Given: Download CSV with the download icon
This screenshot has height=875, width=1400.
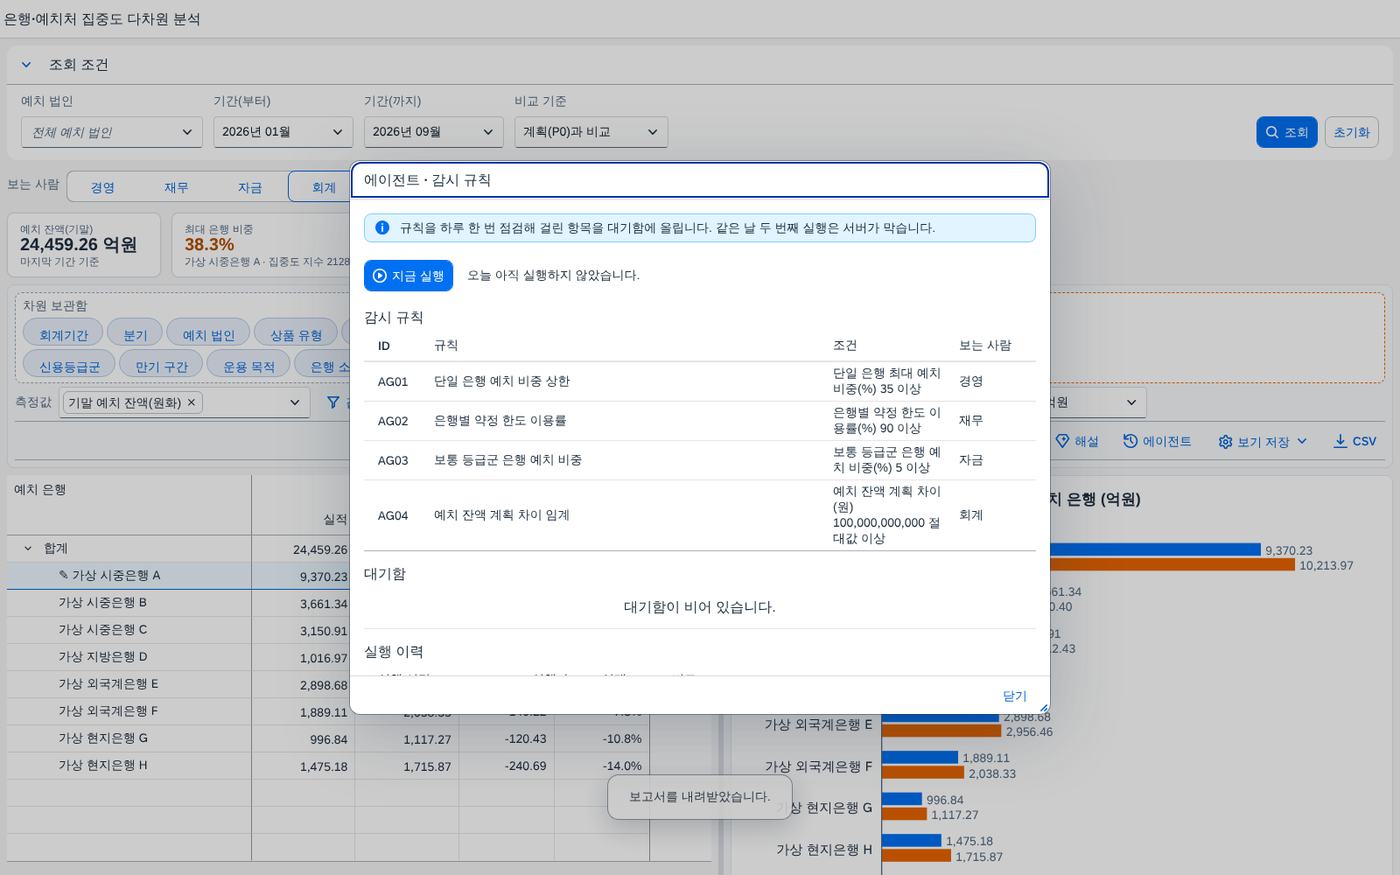Looking at the screenshot, I should coord(1340,441).
